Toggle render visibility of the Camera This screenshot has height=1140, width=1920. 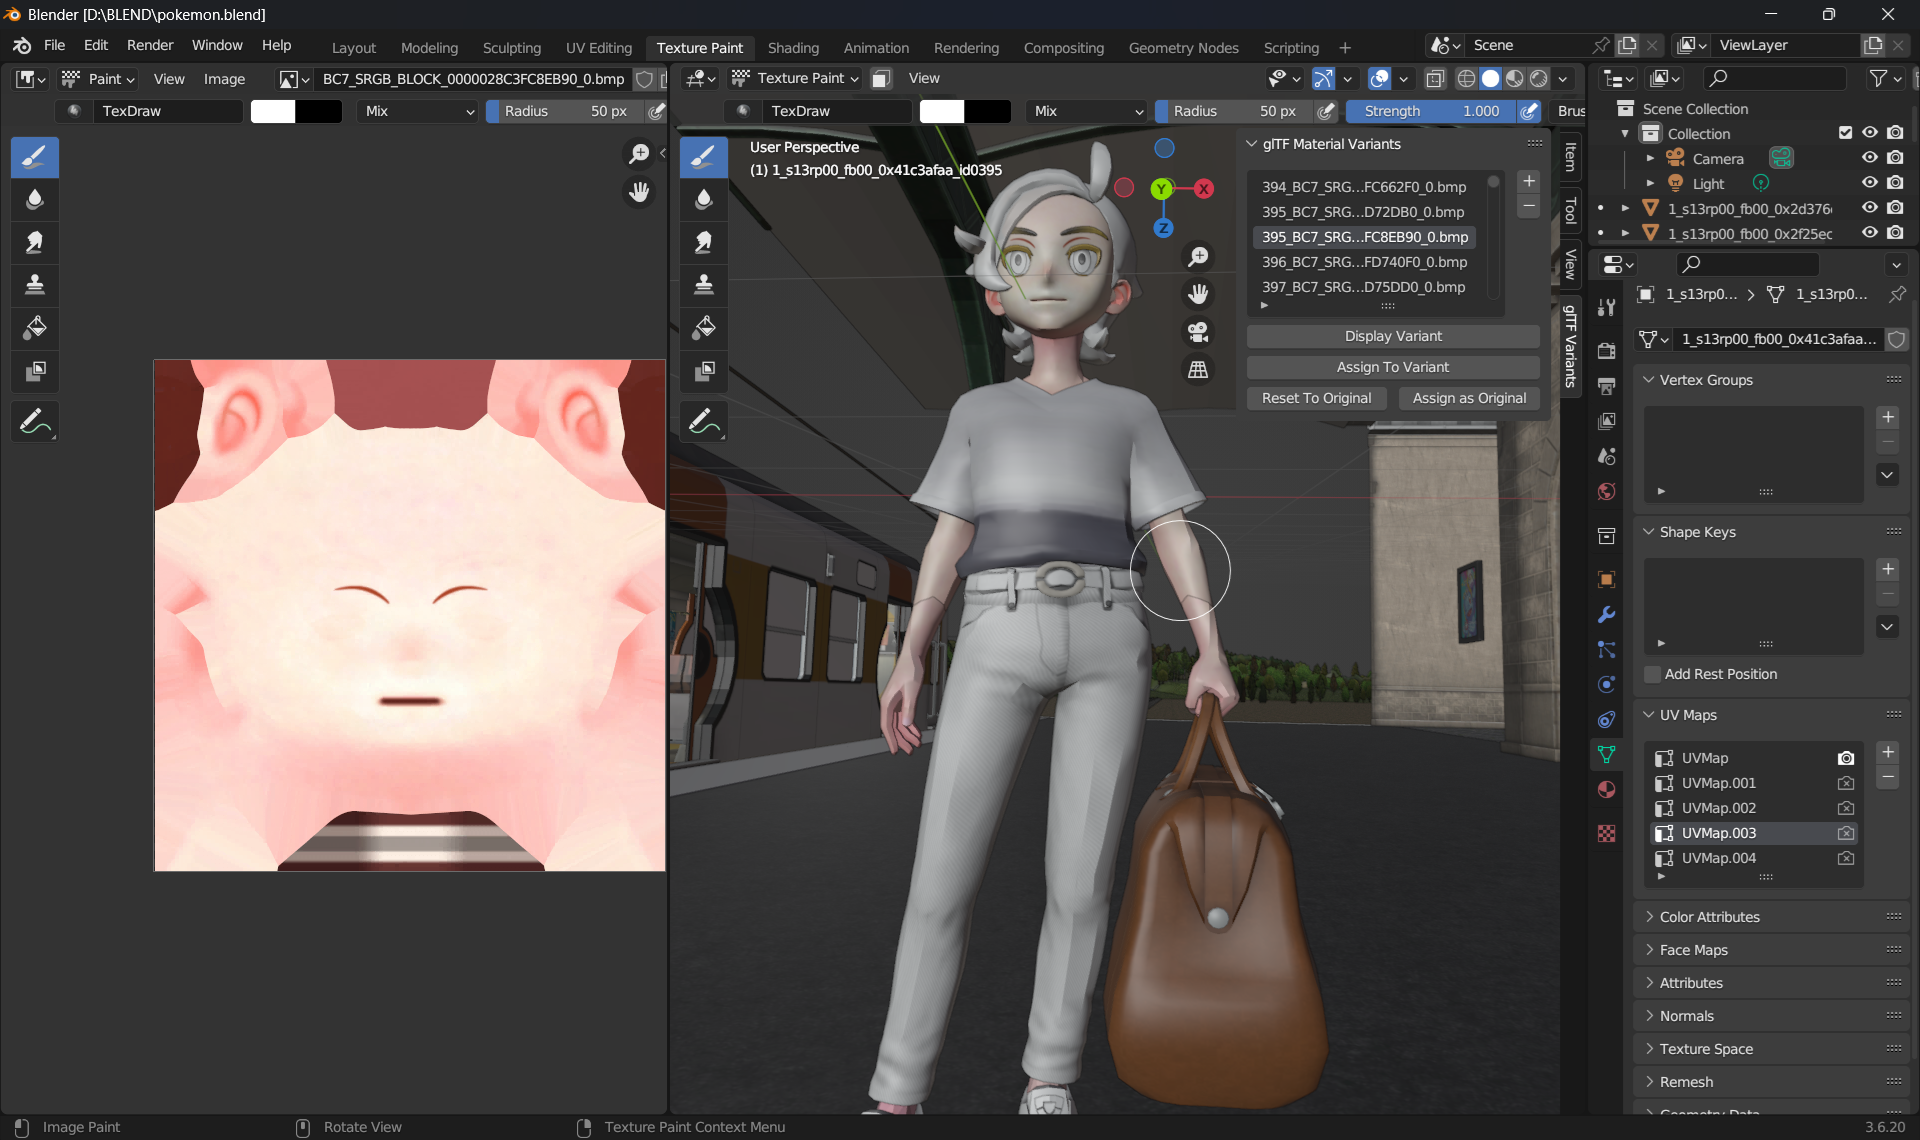[x=1895, y=158]
